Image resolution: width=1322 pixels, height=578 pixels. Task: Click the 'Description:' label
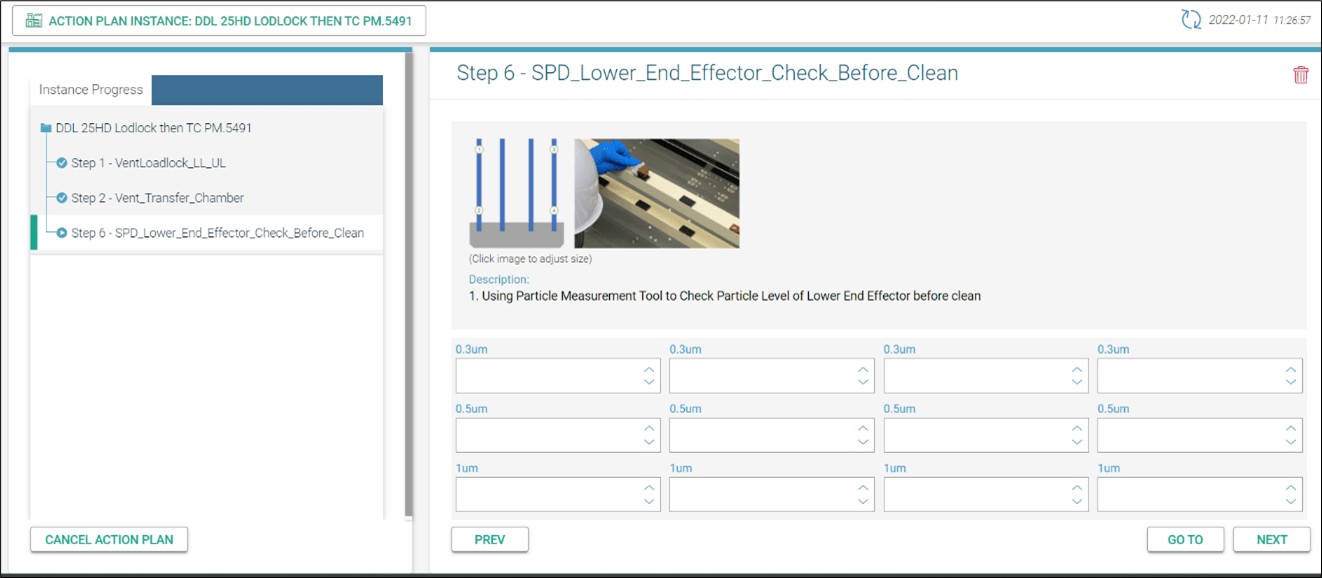pos(499,280)
